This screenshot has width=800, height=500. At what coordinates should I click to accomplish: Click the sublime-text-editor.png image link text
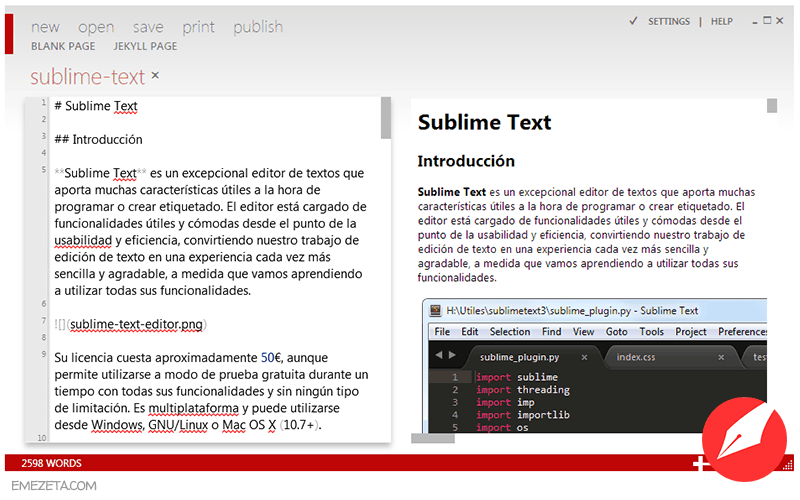point(136,324)
